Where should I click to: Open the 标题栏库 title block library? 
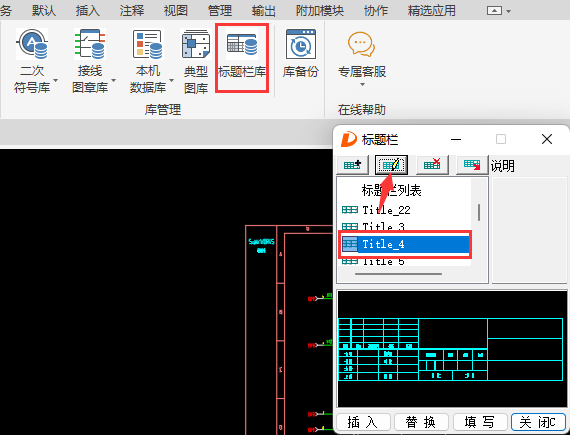(x=242, y=57)
